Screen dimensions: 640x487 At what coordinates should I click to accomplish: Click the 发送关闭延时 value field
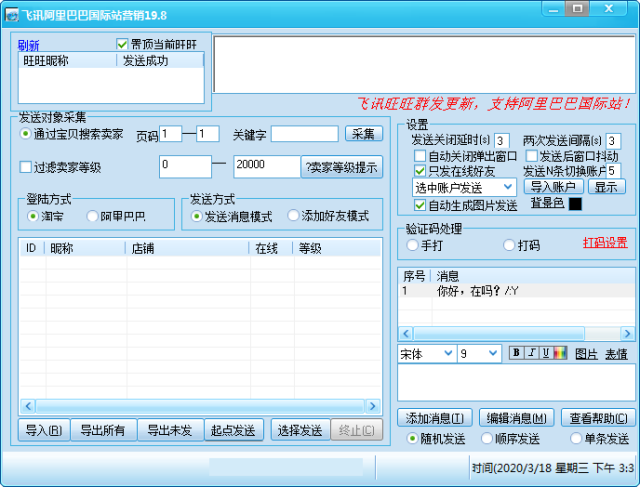pyautogui.click(x=501, y=141)
